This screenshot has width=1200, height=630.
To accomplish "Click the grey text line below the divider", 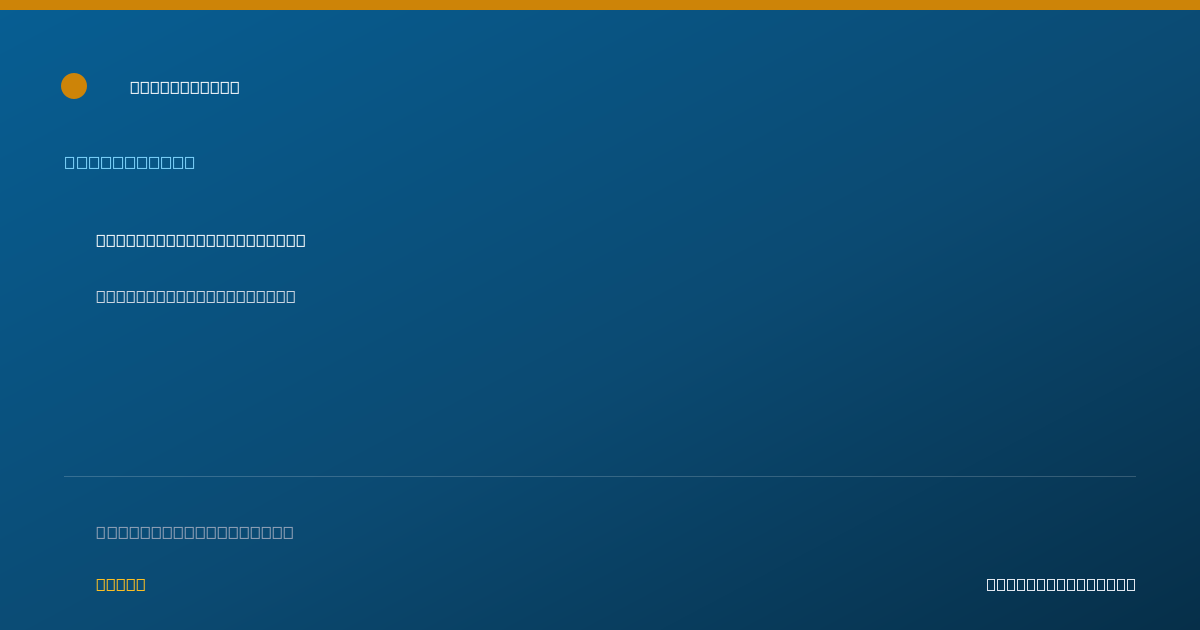I will pyautogui.click(x=195, y=532).
